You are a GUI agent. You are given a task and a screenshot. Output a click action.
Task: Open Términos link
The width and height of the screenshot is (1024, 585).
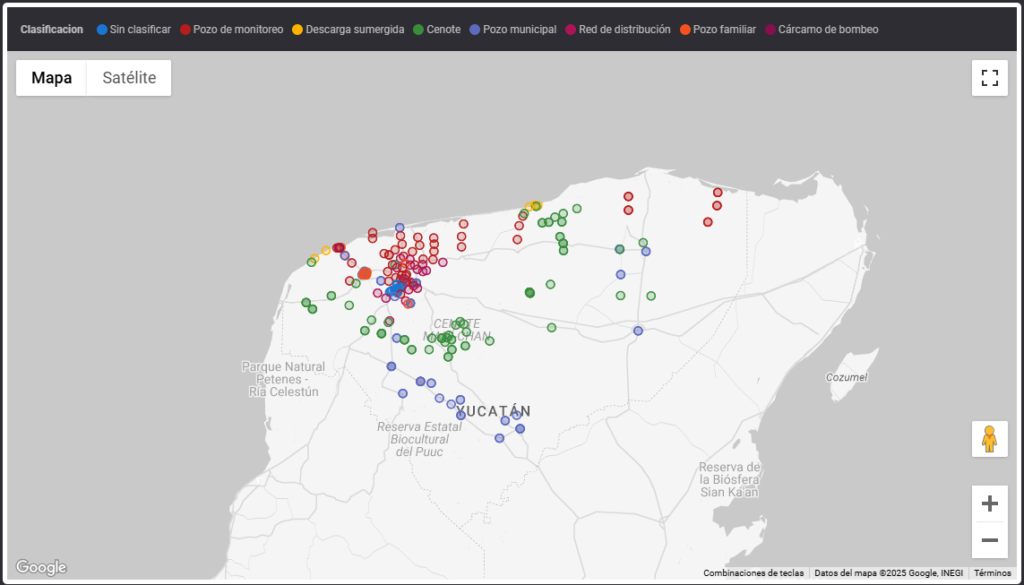tap(992, 573)
